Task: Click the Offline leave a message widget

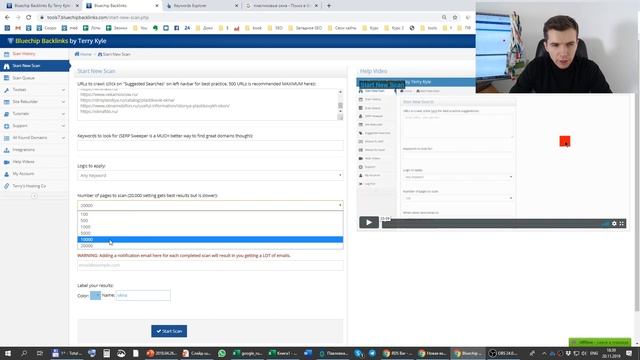Action: click(x=600, y=342)
